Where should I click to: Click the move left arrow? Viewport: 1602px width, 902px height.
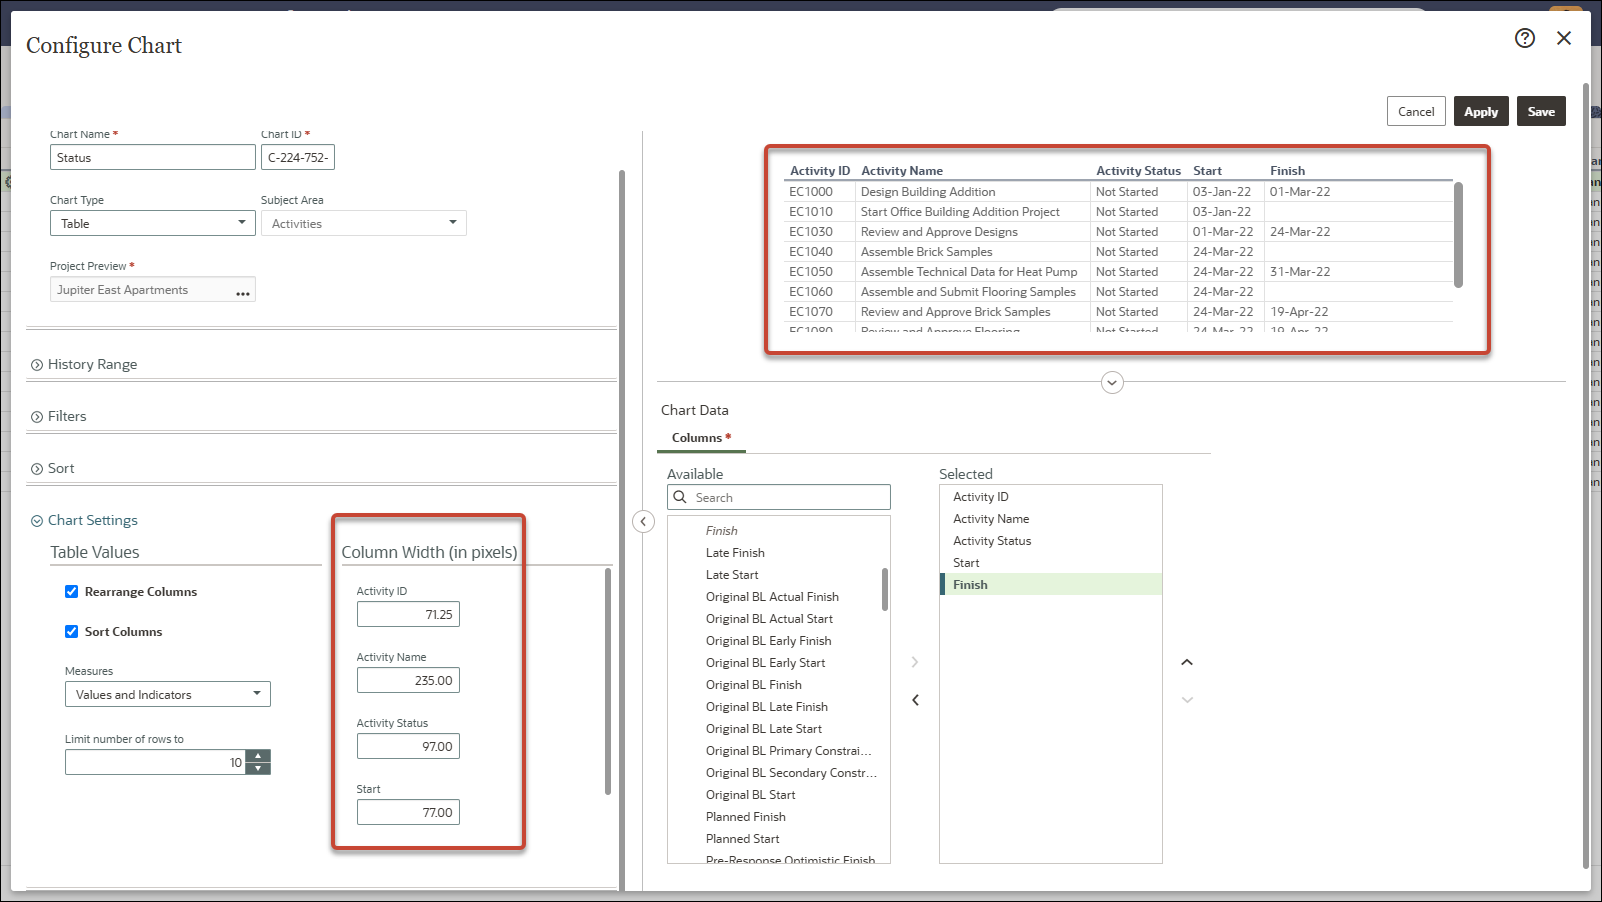(915, 700)
